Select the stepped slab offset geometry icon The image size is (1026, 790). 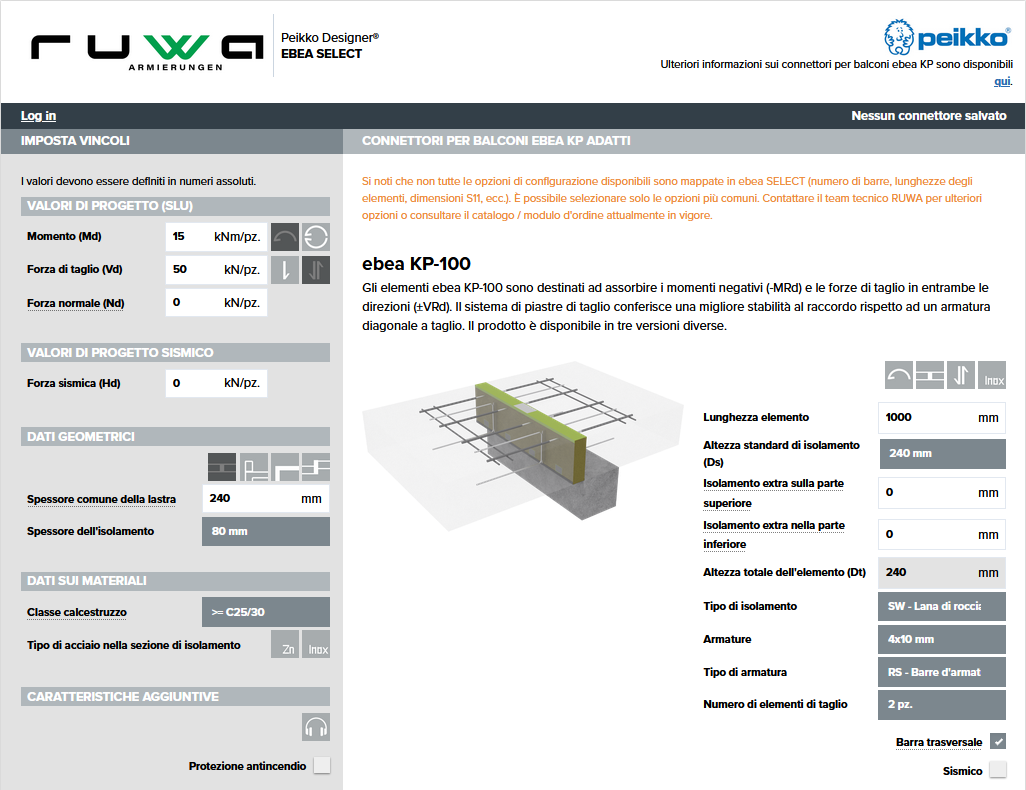tap(316, 467)
